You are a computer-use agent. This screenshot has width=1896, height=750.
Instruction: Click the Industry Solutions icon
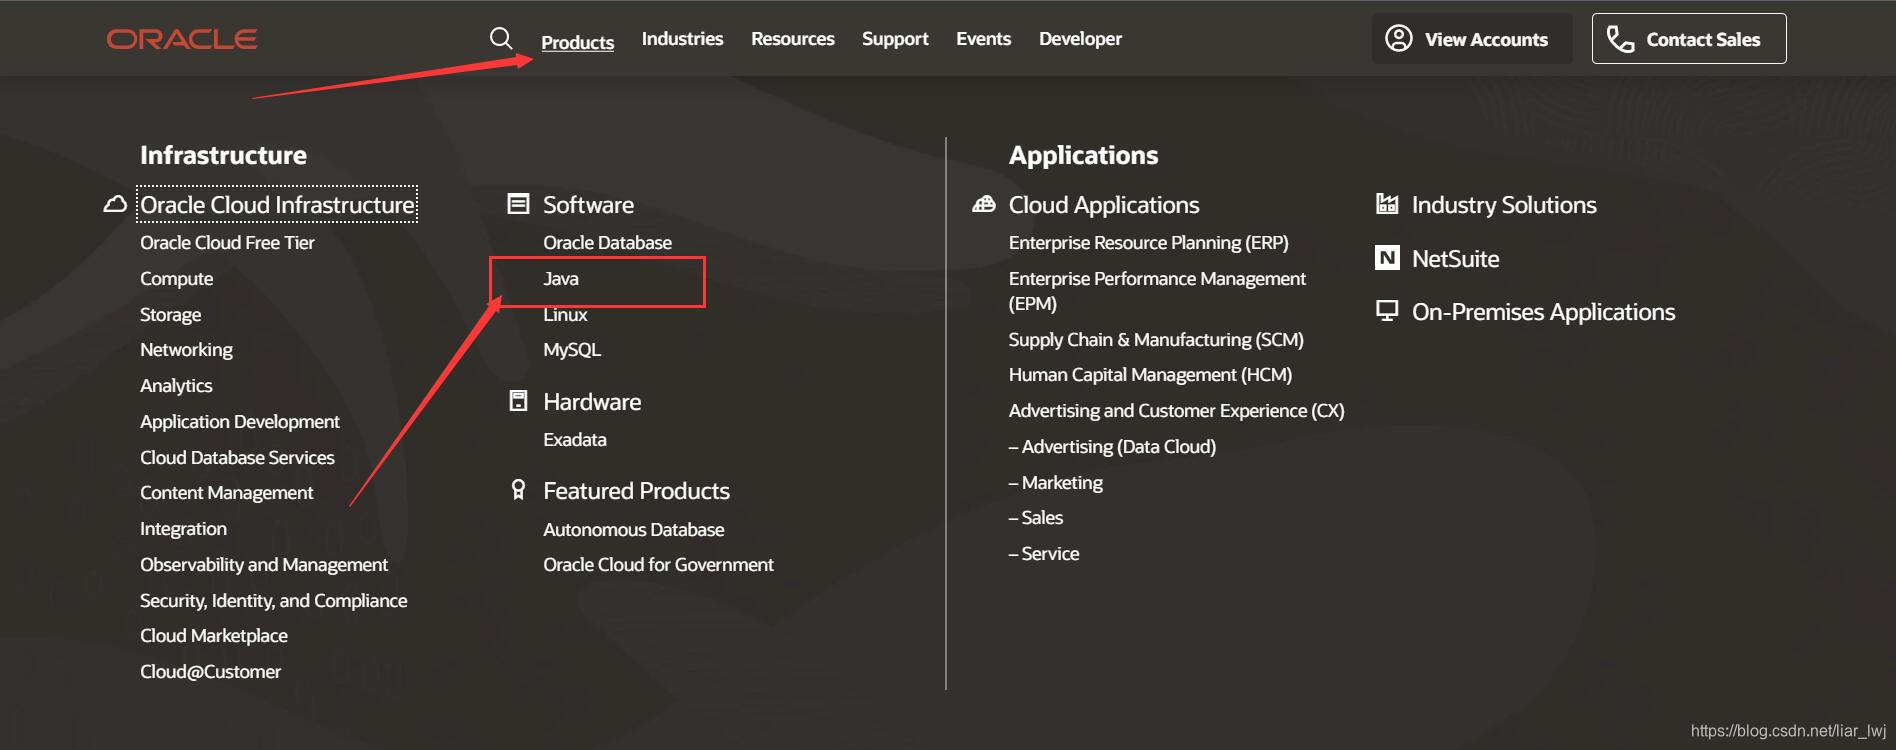(x=1387, y=204)
